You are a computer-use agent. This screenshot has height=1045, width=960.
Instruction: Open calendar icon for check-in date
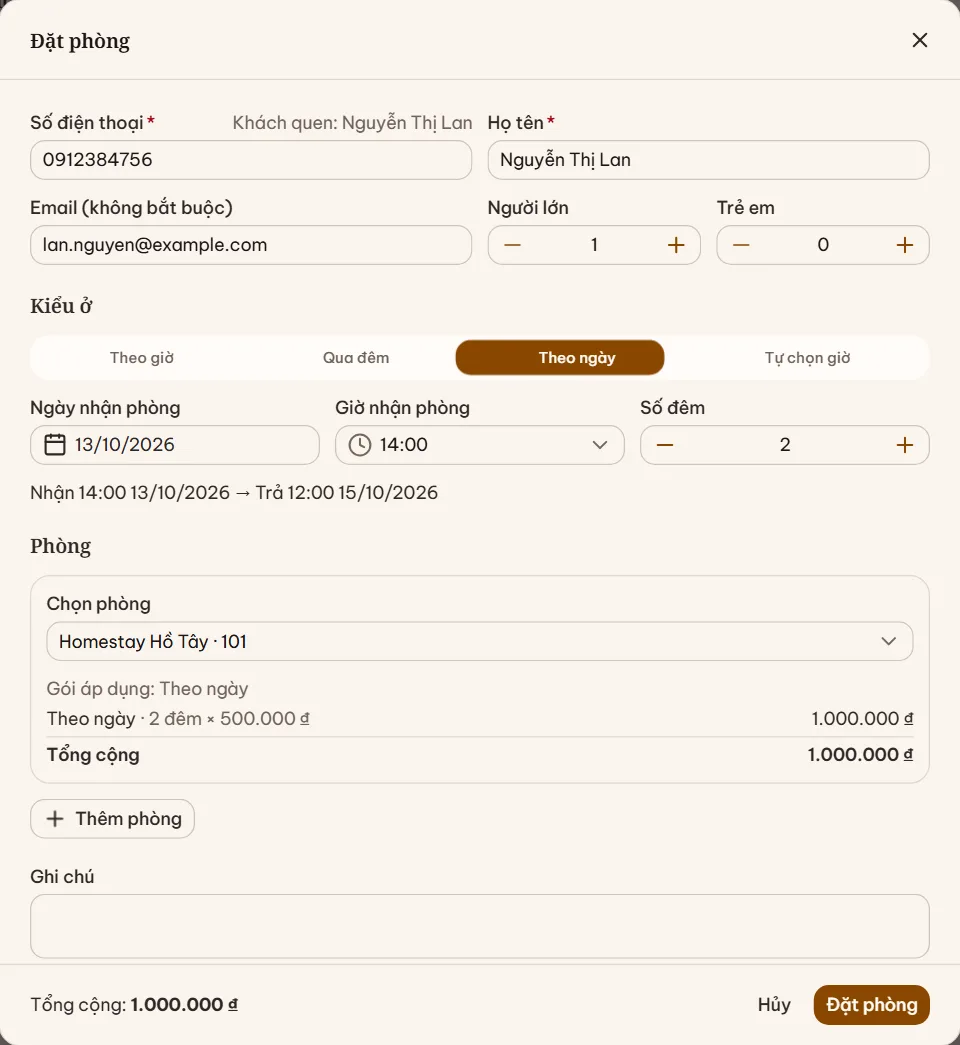(55, 445)
